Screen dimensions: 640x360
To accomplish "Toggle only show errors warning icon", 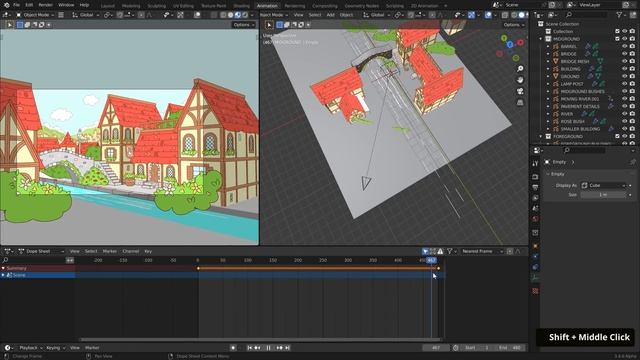I will point(440,251).
